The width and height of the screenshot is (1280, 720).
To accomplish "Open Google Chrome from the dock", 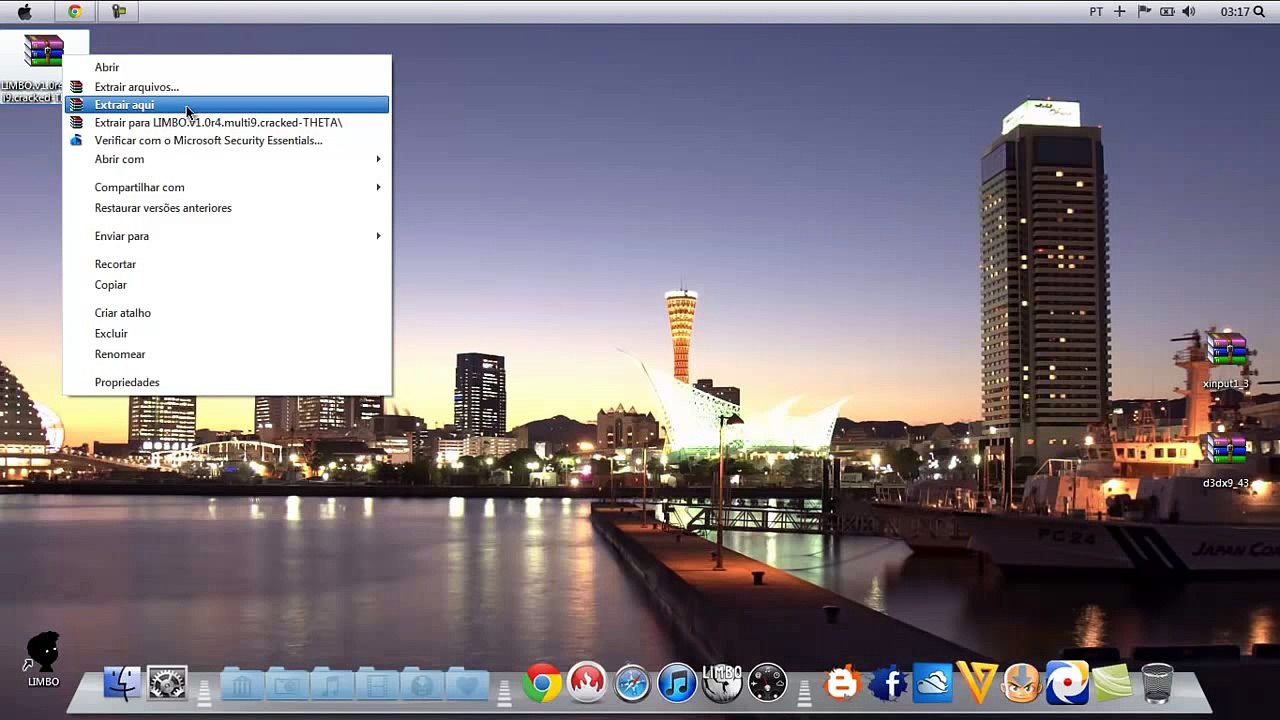I will (x=542, y=684).
